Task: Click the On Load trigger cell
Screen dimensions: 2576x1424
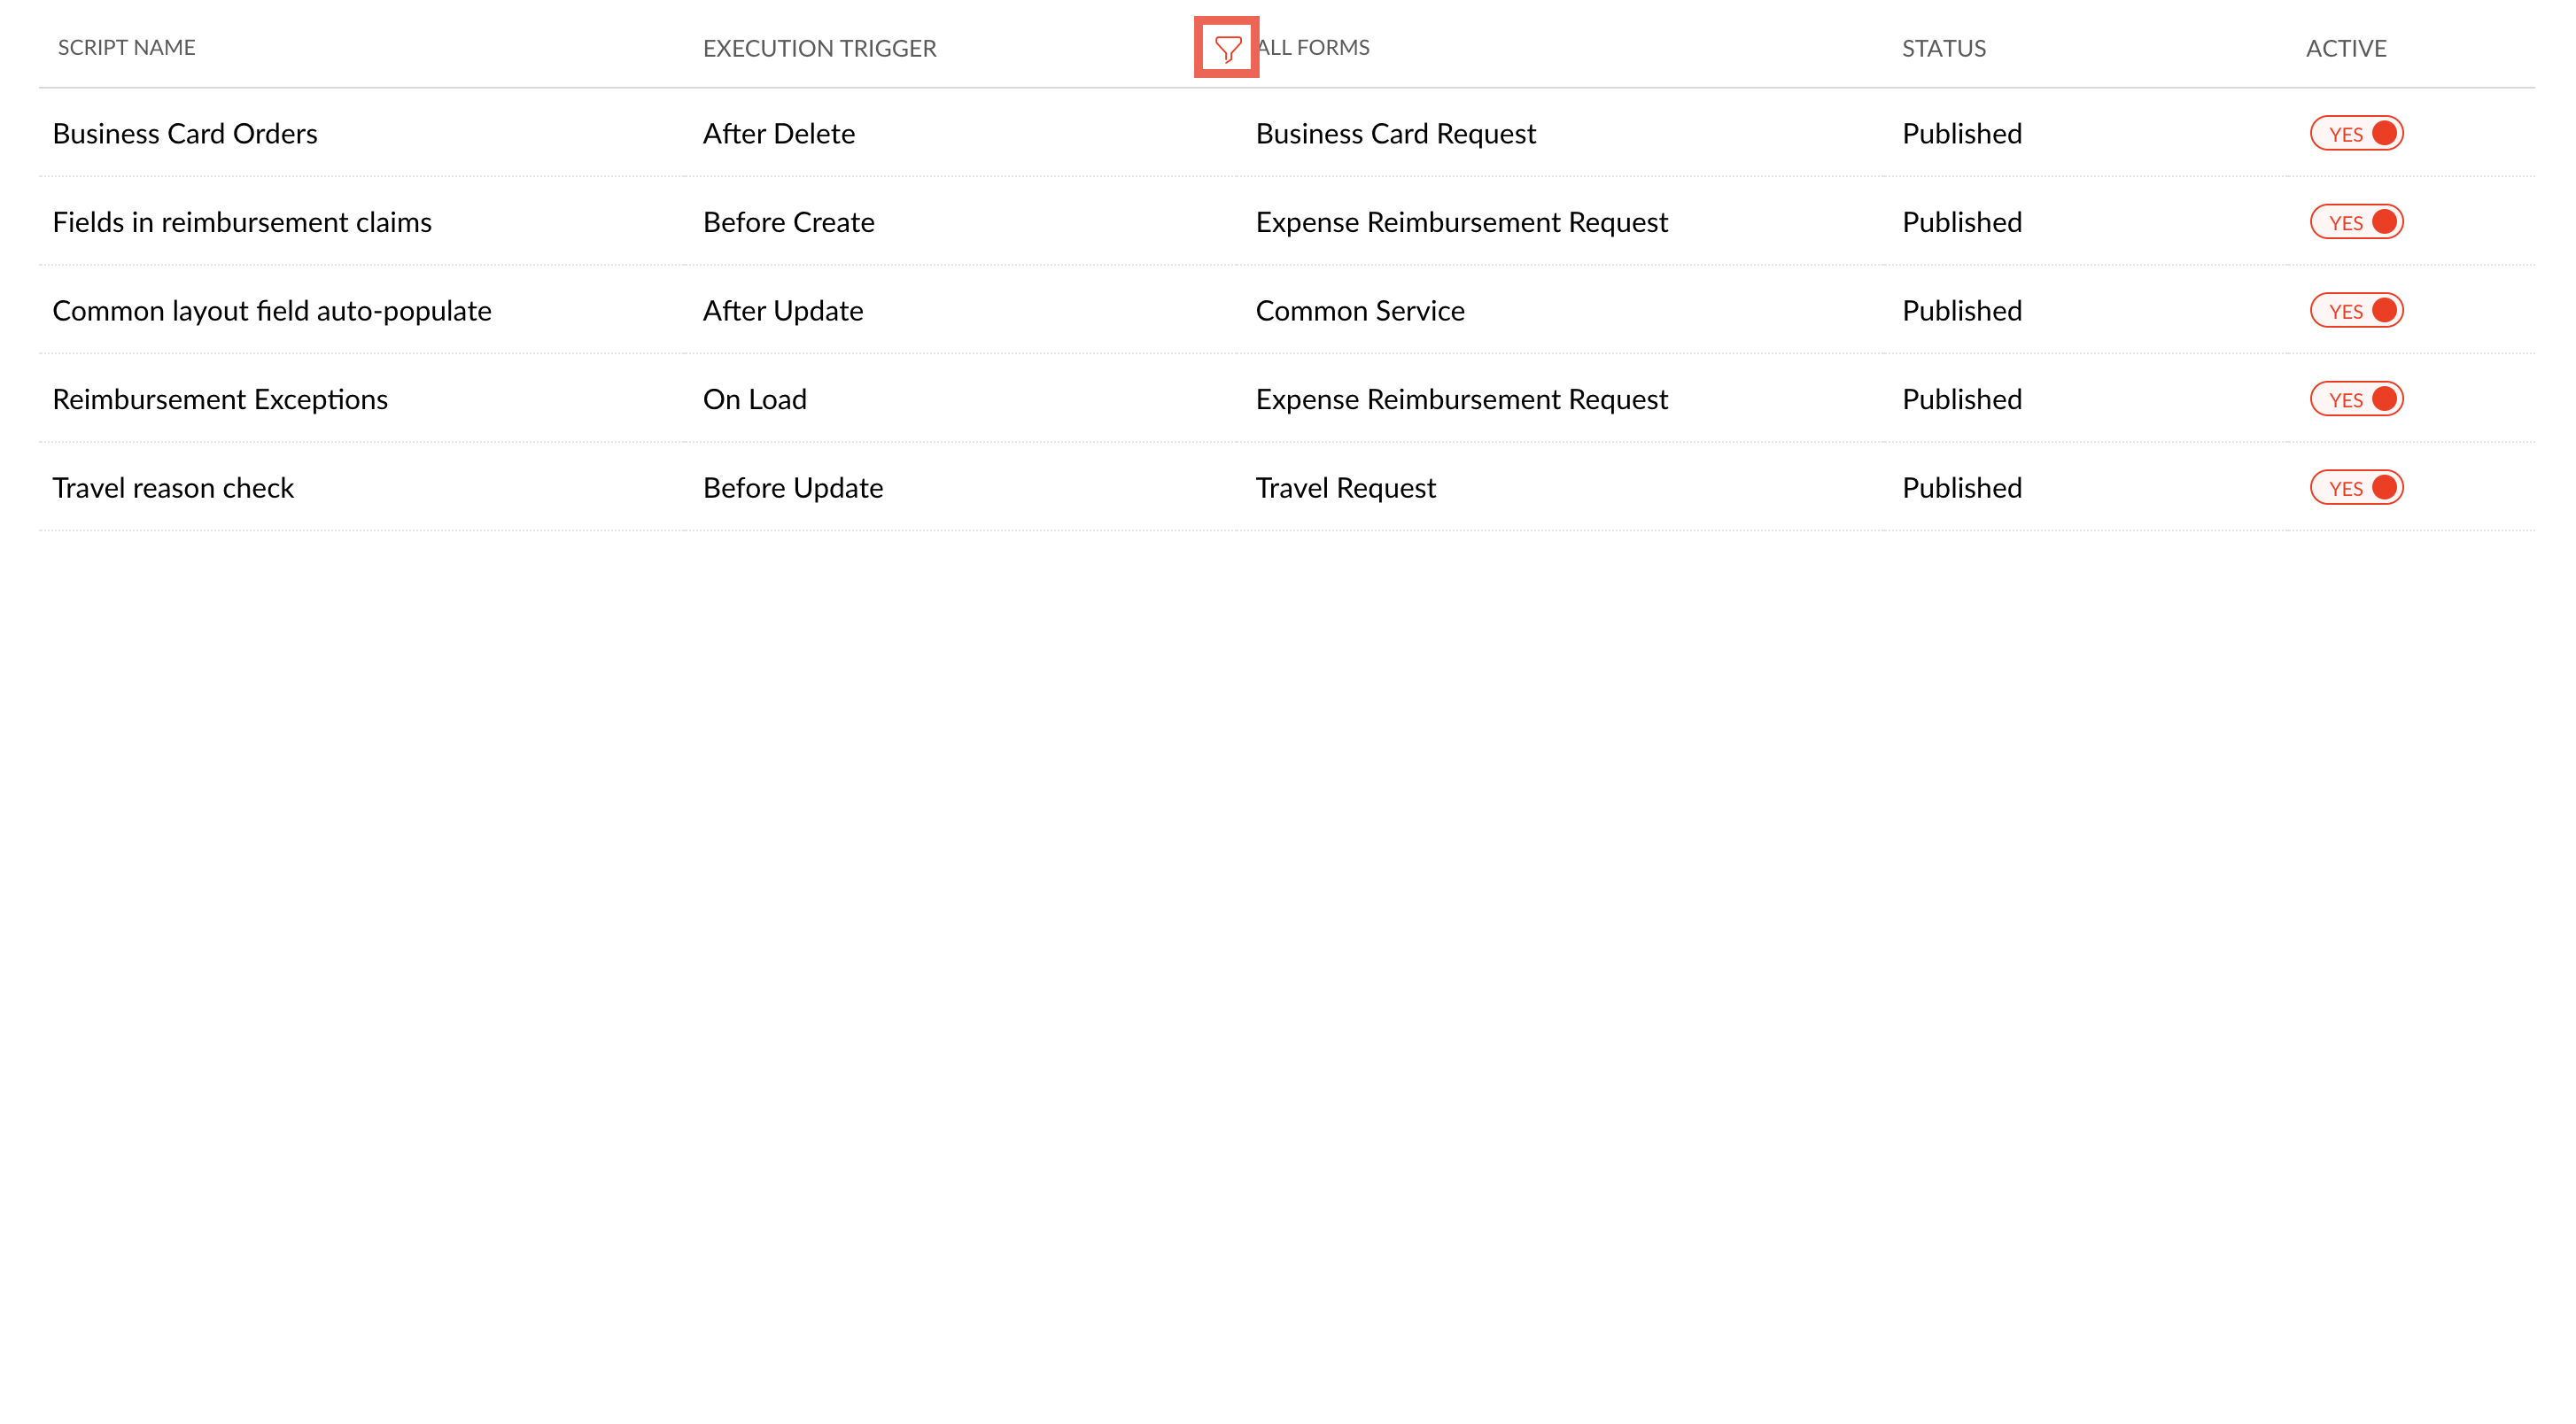Action: (754, 399)
